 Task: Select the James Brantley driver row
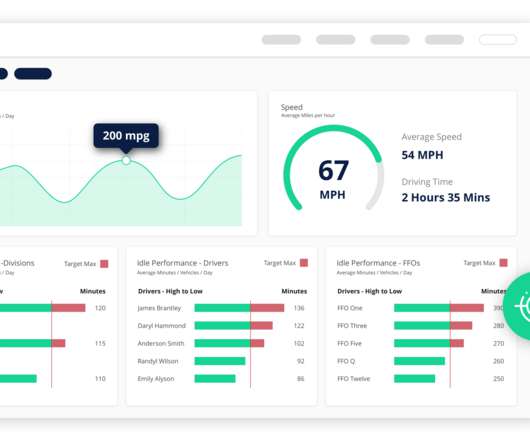221,308
